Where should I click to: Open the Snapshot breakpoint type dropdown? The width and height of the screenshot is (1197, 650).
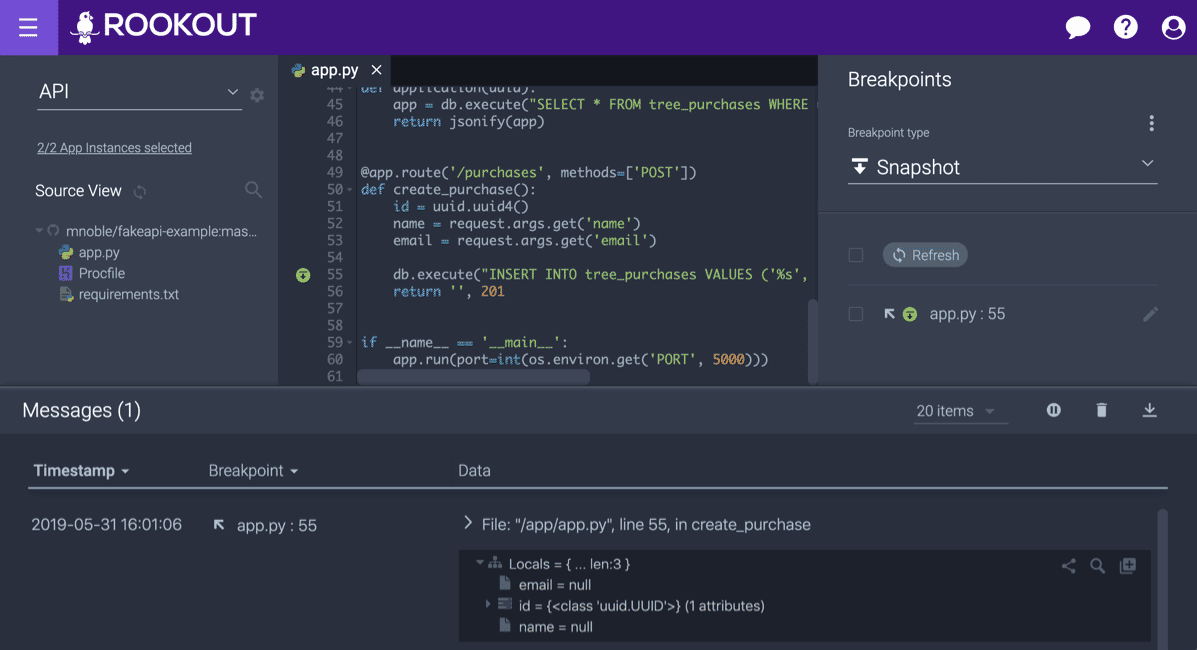1002,167
